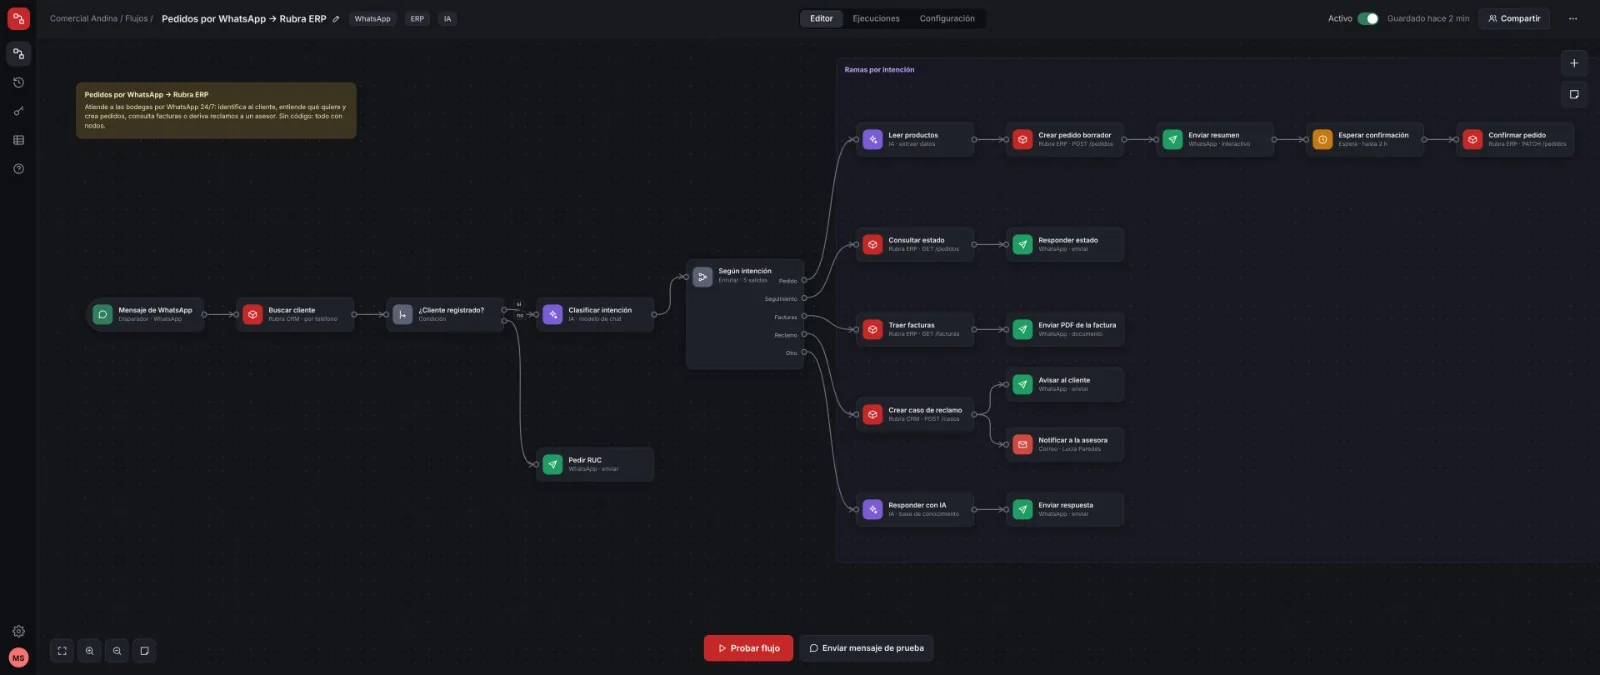Screen dimensions: 1600x675
Task: Select the Clasificar intención AI node
Action: (595, 314)
